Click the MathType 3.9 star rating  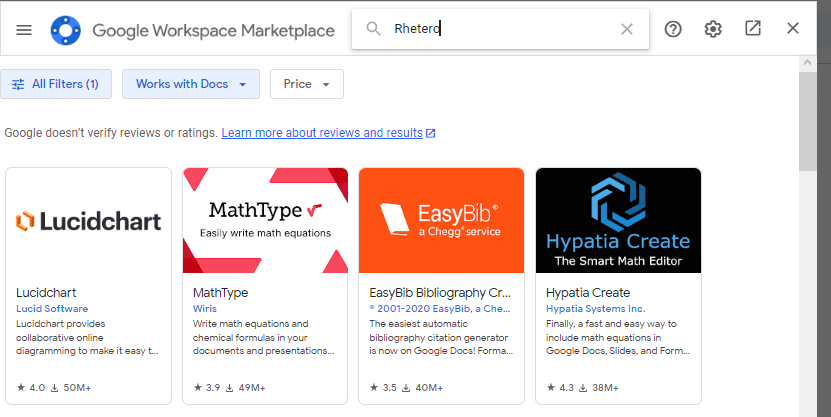click(x=207, y=387)
